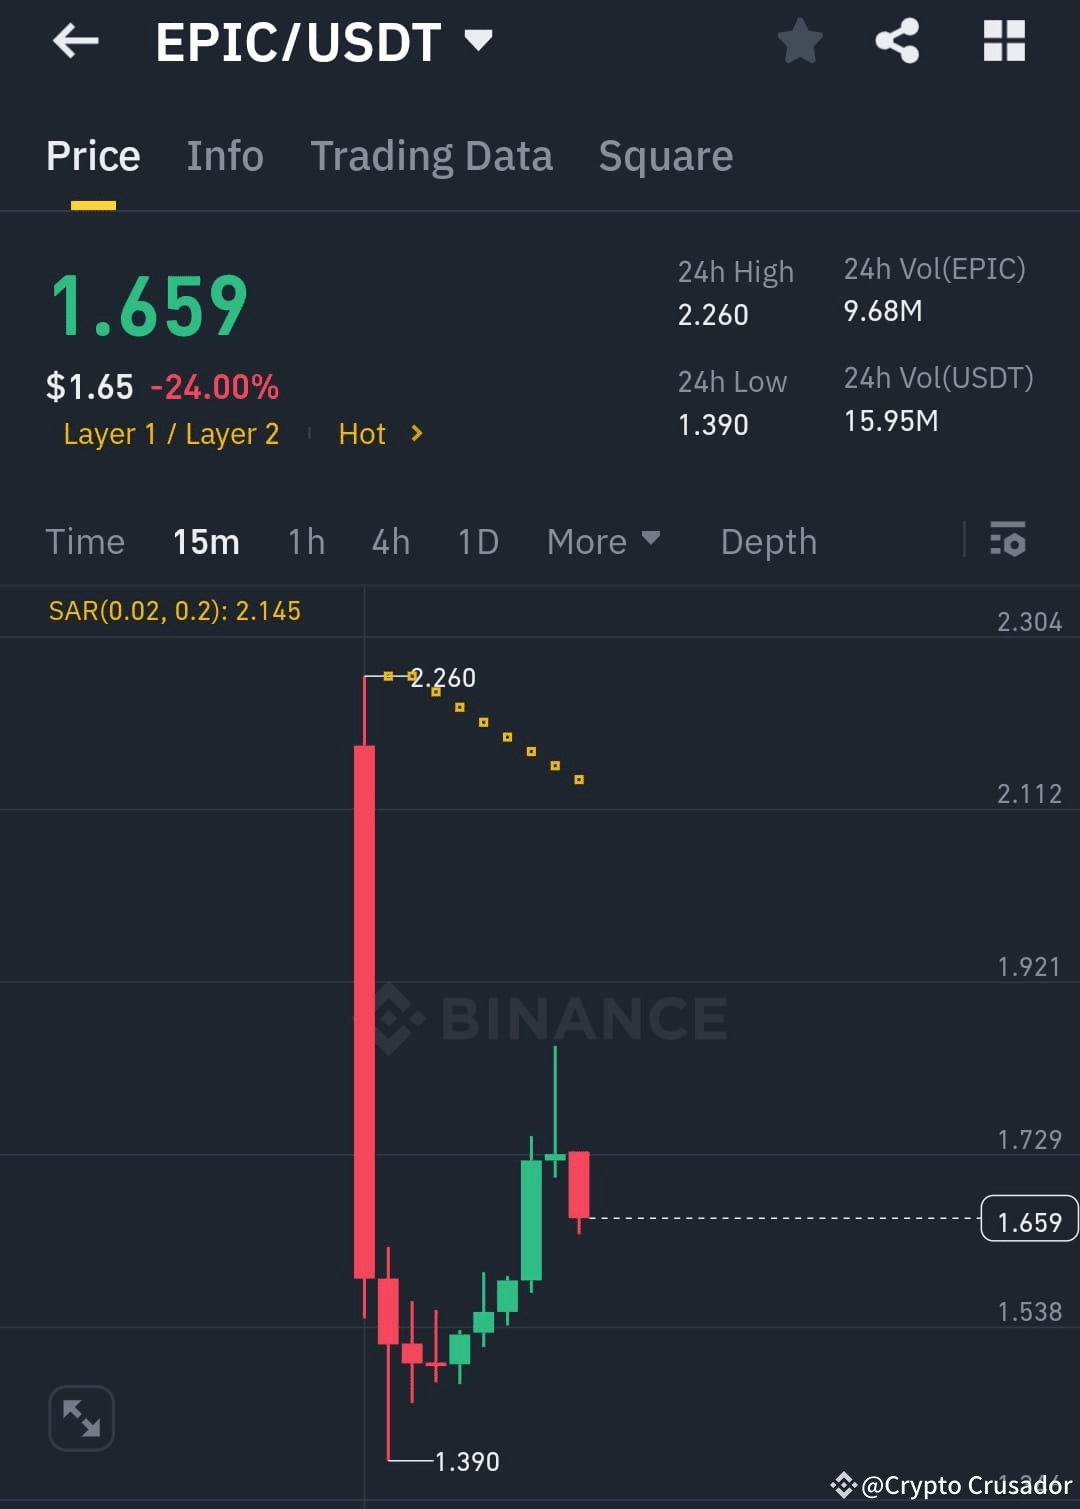The image size is (1080, 1509).
Task: Switch to the Trading Data tab
Action: pos(432,155)
